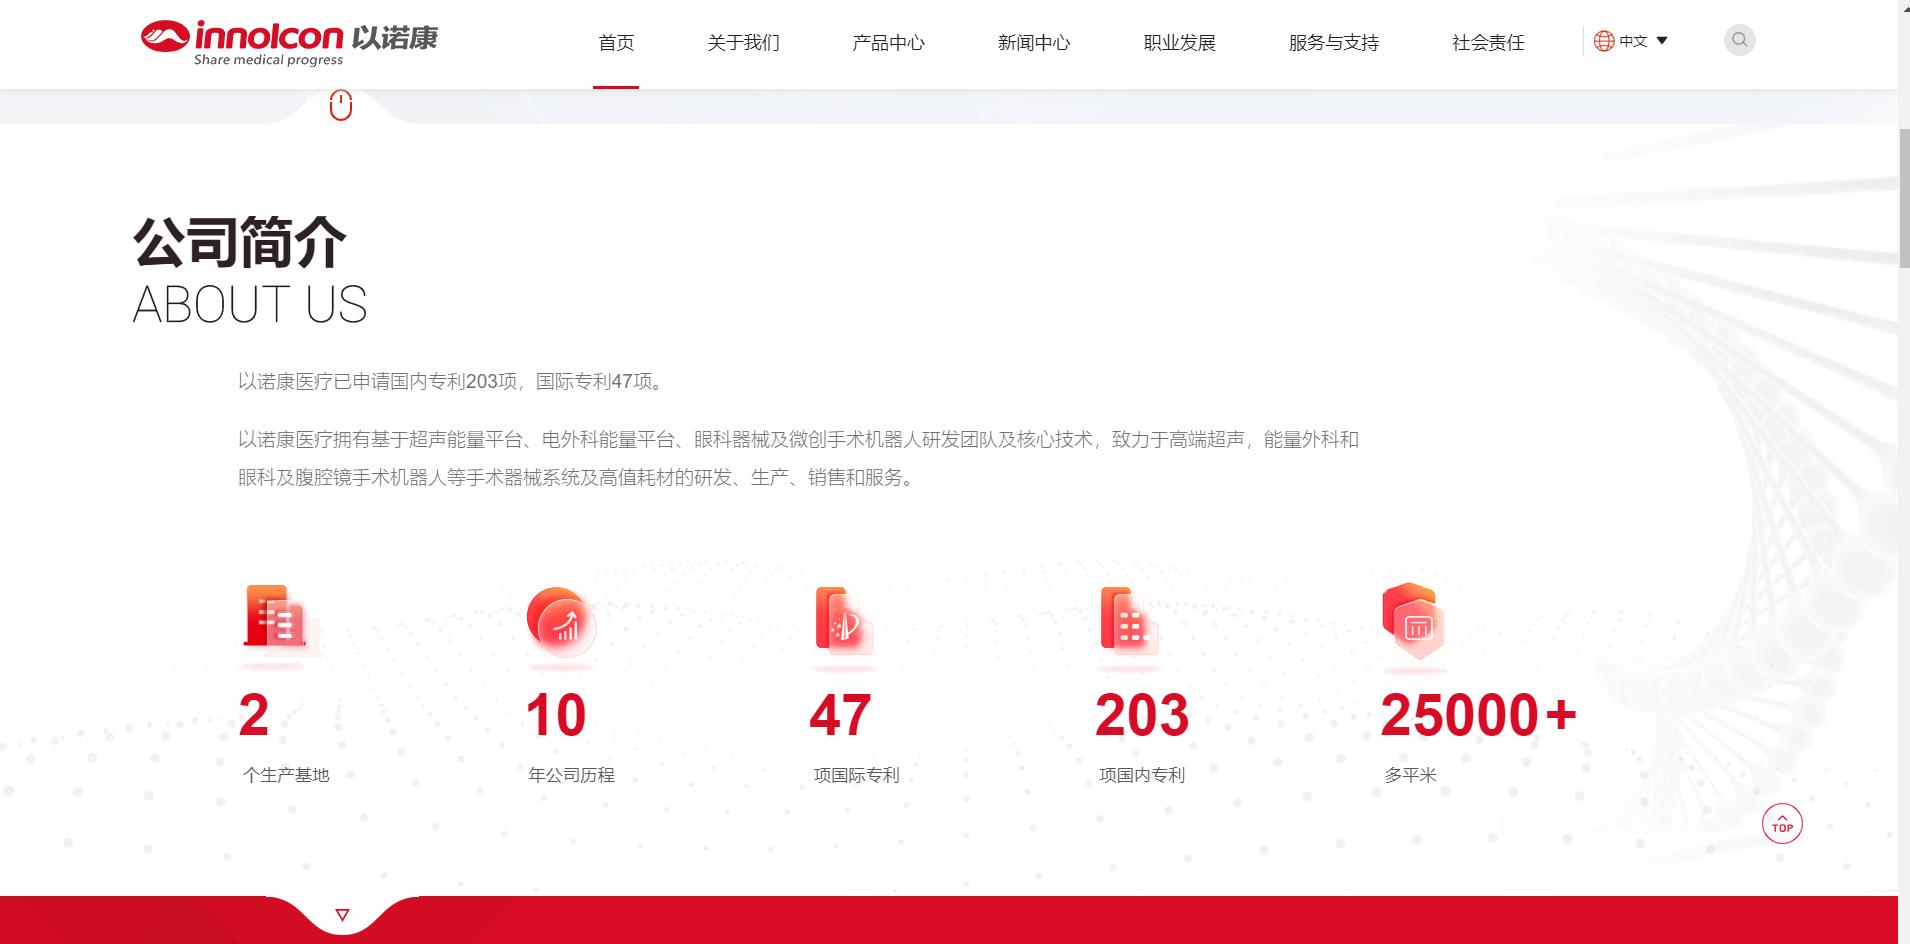This screenshot has width=1910, height=944.
Task: Click the 个生产基地 label
Action: (286, 775)
